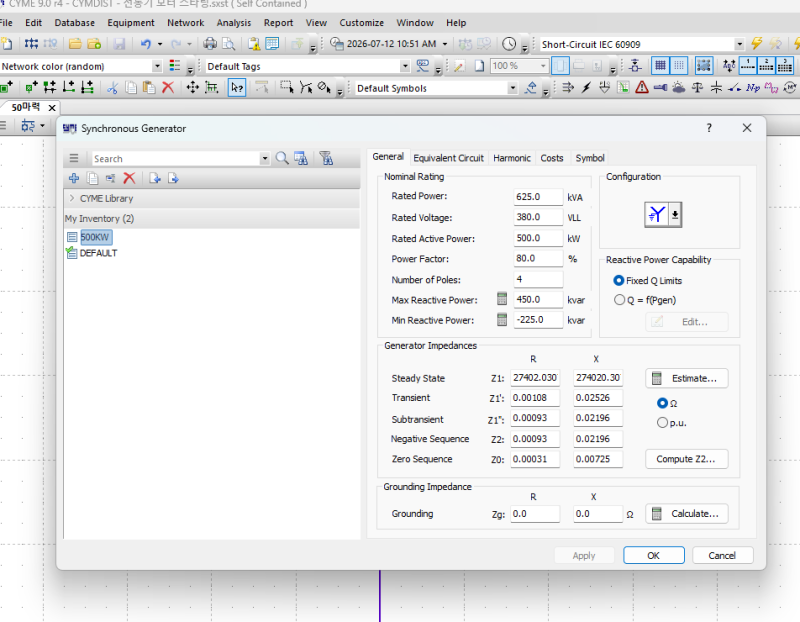
Task: Confirm the dialog with OK
Action: pyautogui.click(x=654, y=555)
